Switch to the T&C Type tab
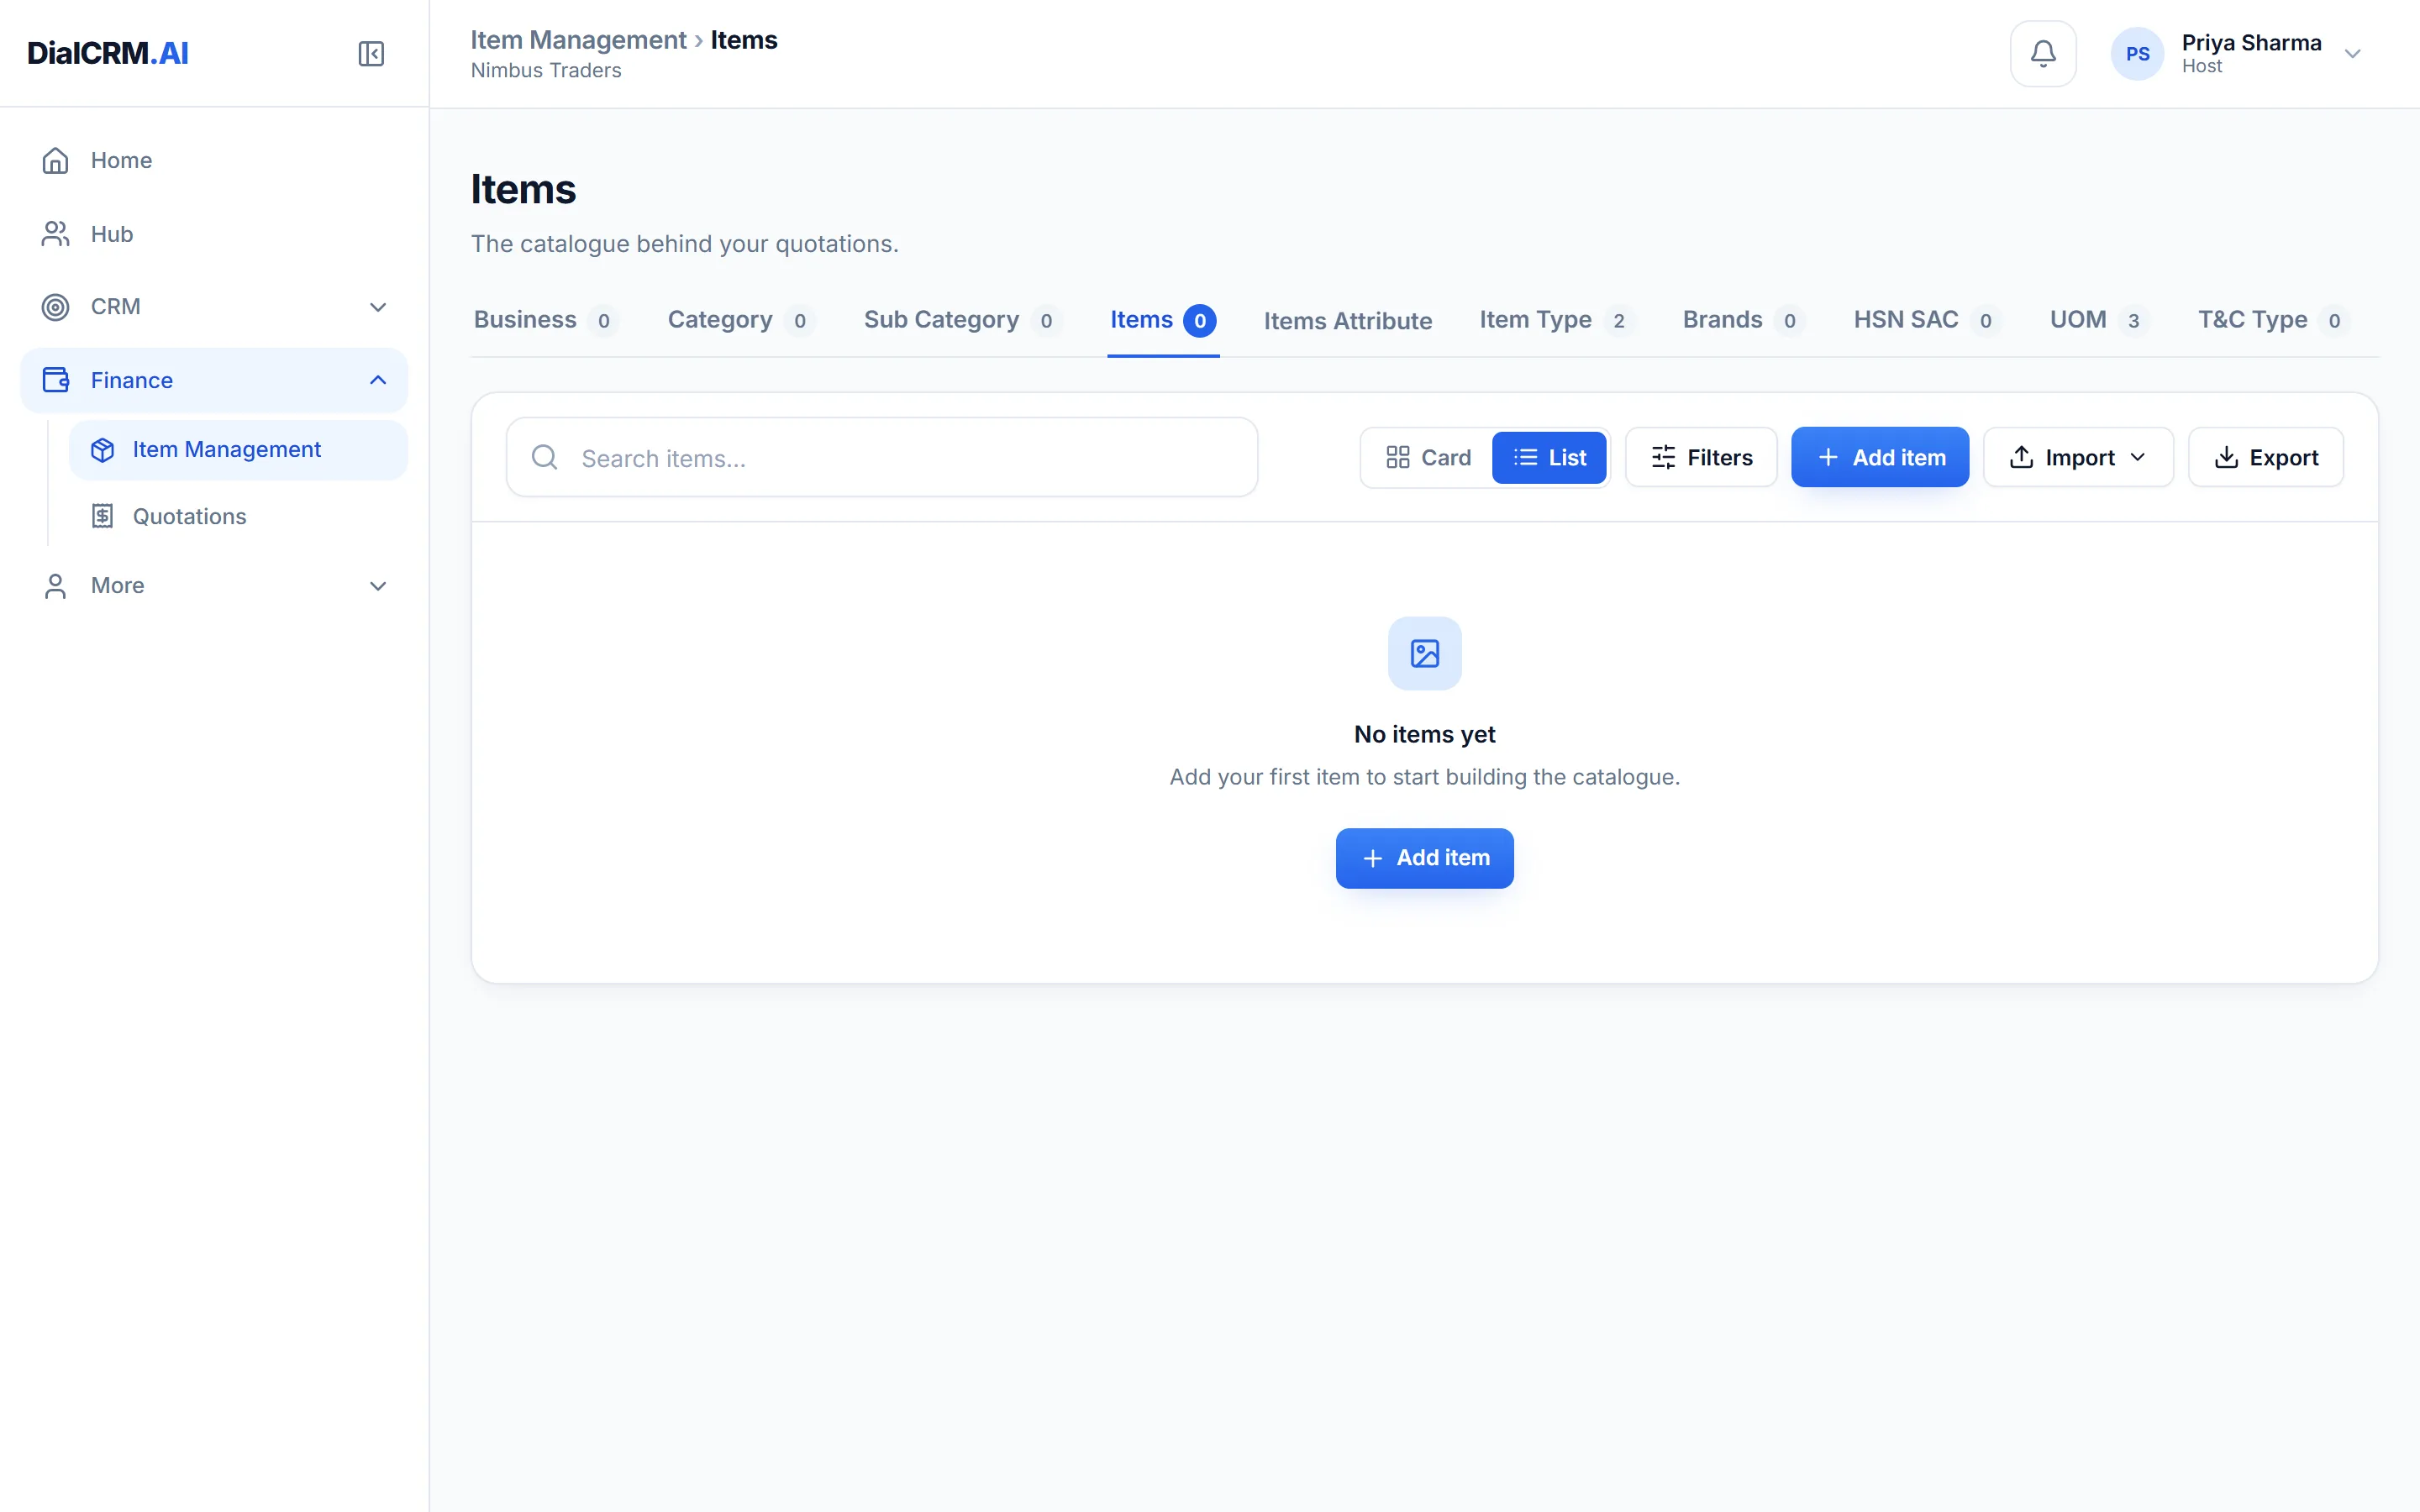The width and height of the screenshot is (2420, 1512). coord(2274,320)
